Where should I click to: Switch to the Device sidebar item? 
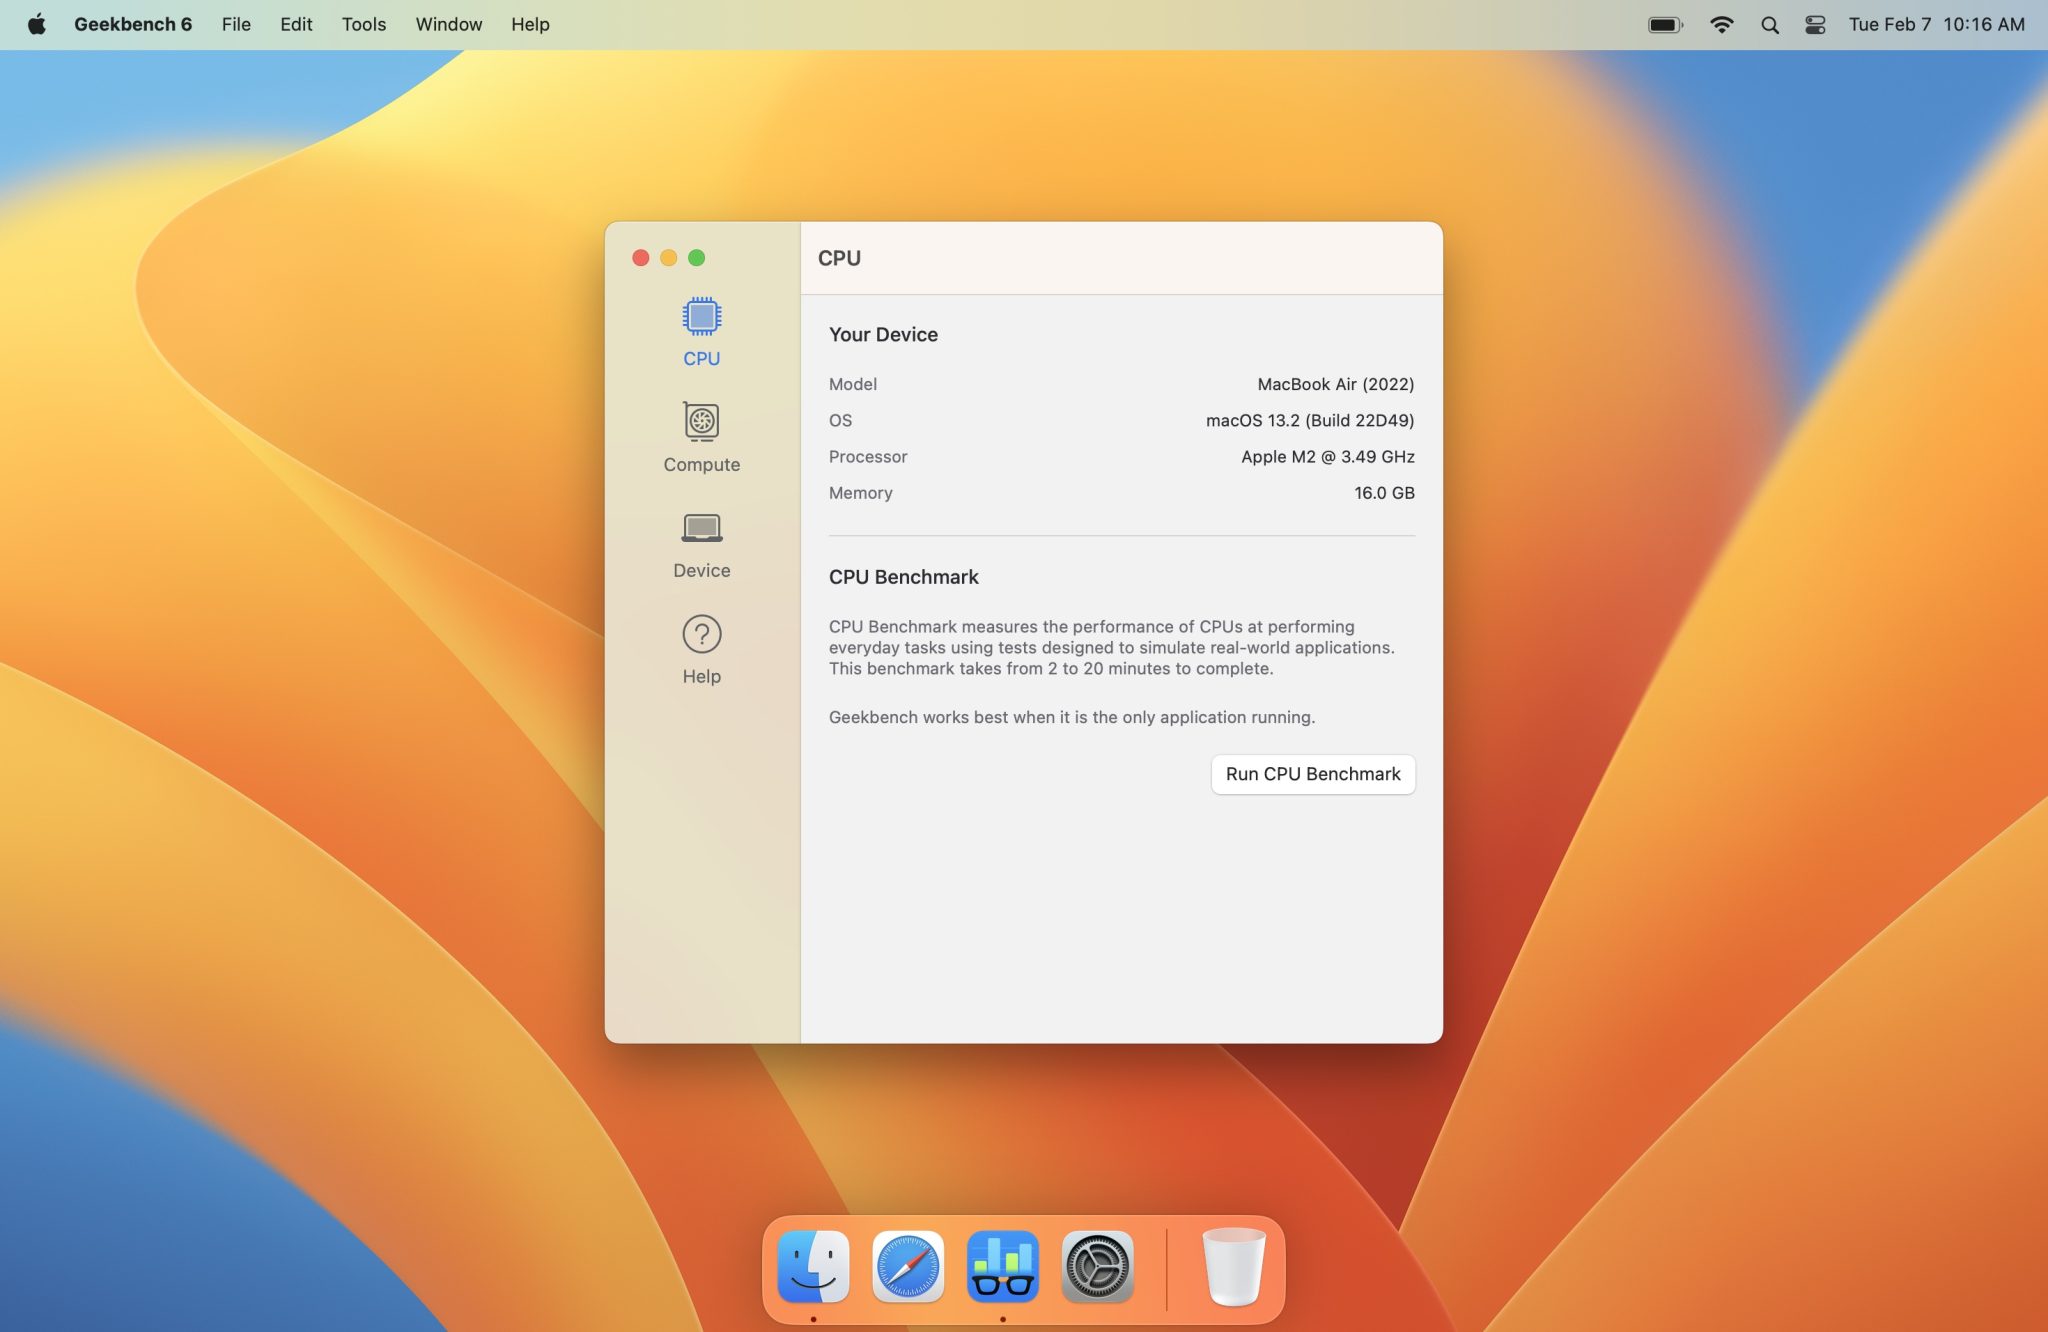pos(701,543)
